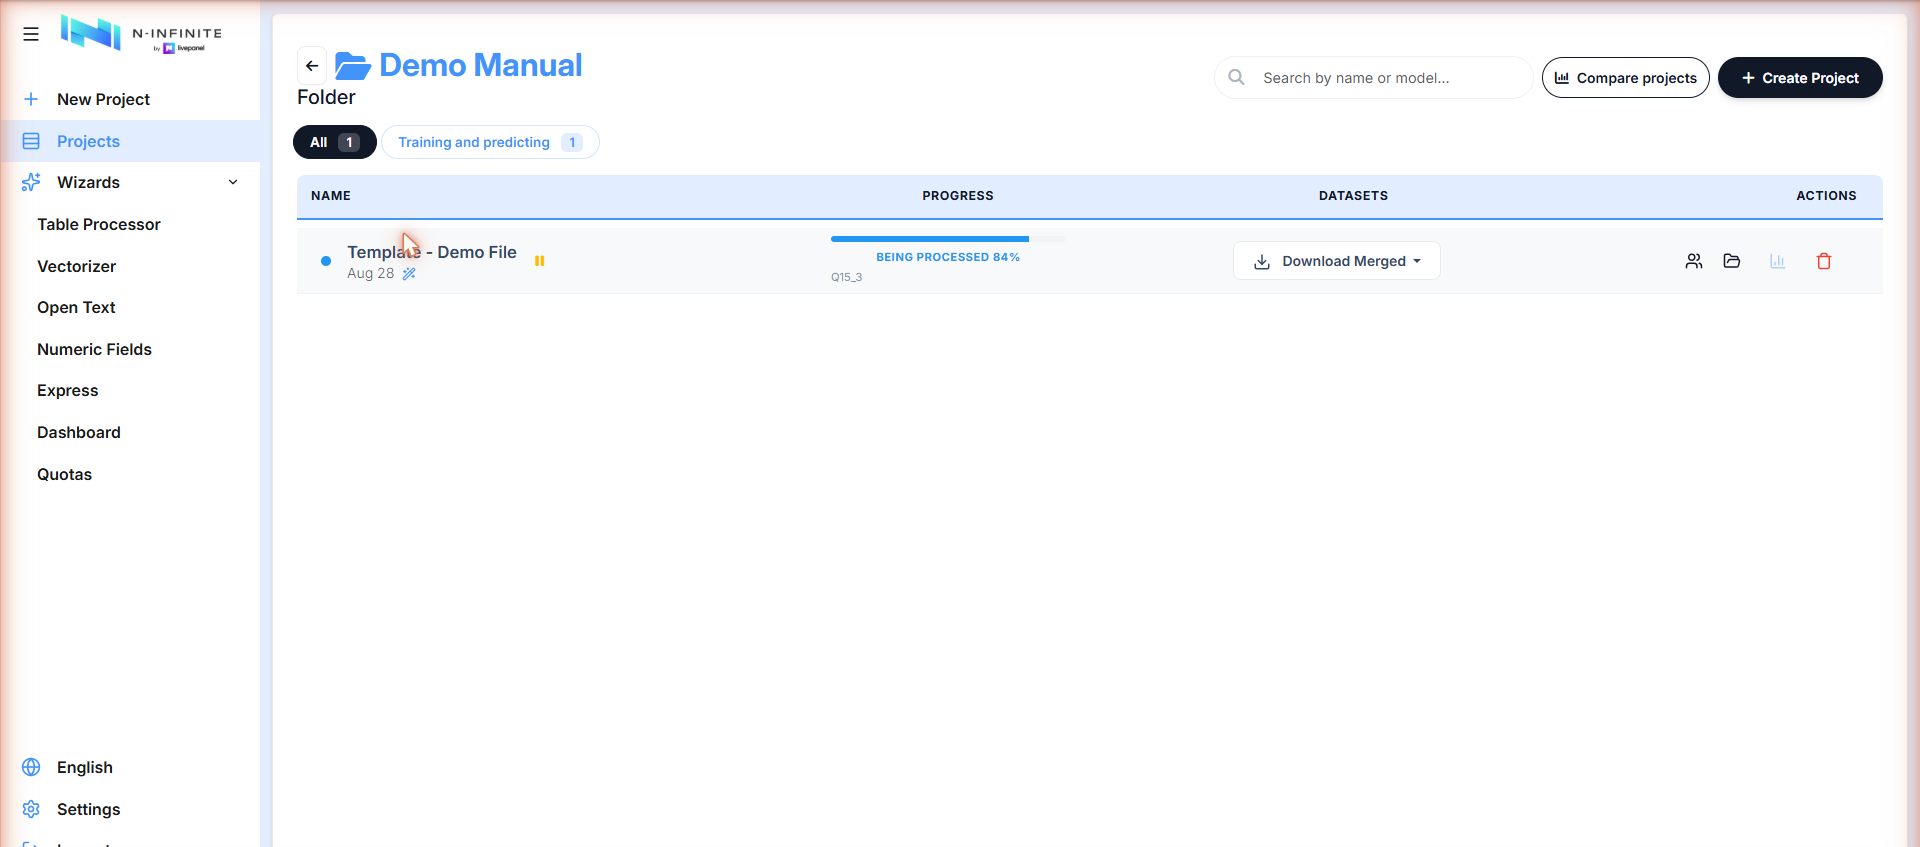Open the Download Merged dropdown
Image resolution: width=1920 pixels, height=847 pixels.
pyautogui.click(x=1336, y=261)
